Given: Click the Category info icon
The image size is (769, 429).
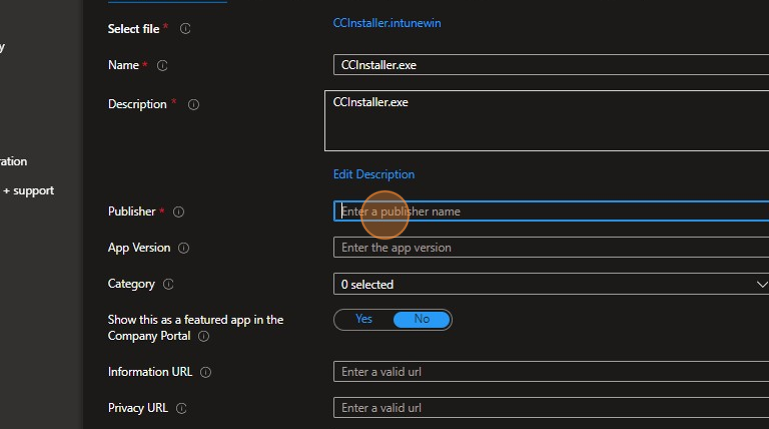Looking at the screenshot, I should click(x=168, y=284).
